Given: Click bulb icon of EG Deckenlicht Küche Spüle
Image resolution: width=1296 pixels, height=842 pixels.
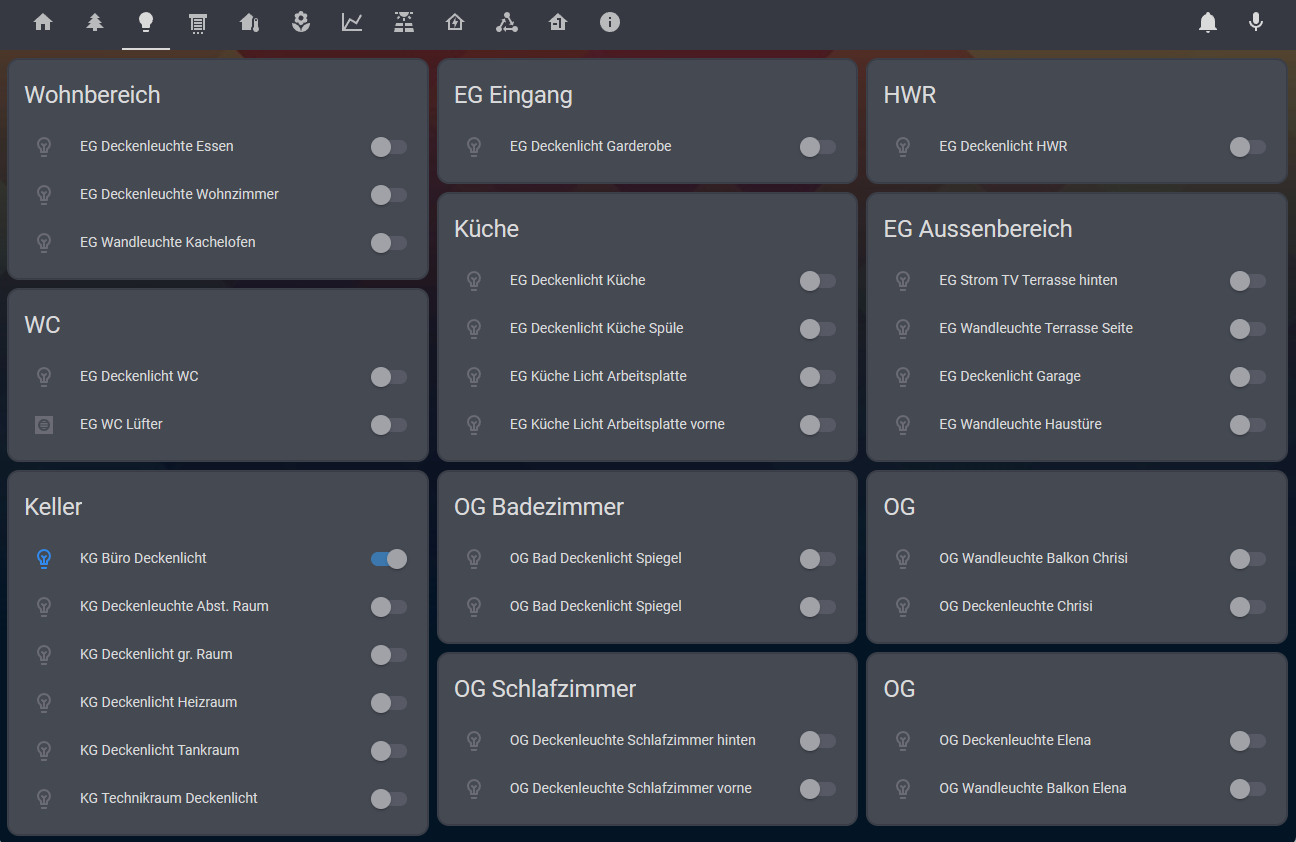Looking at the screenshot, I should point(474,329).
